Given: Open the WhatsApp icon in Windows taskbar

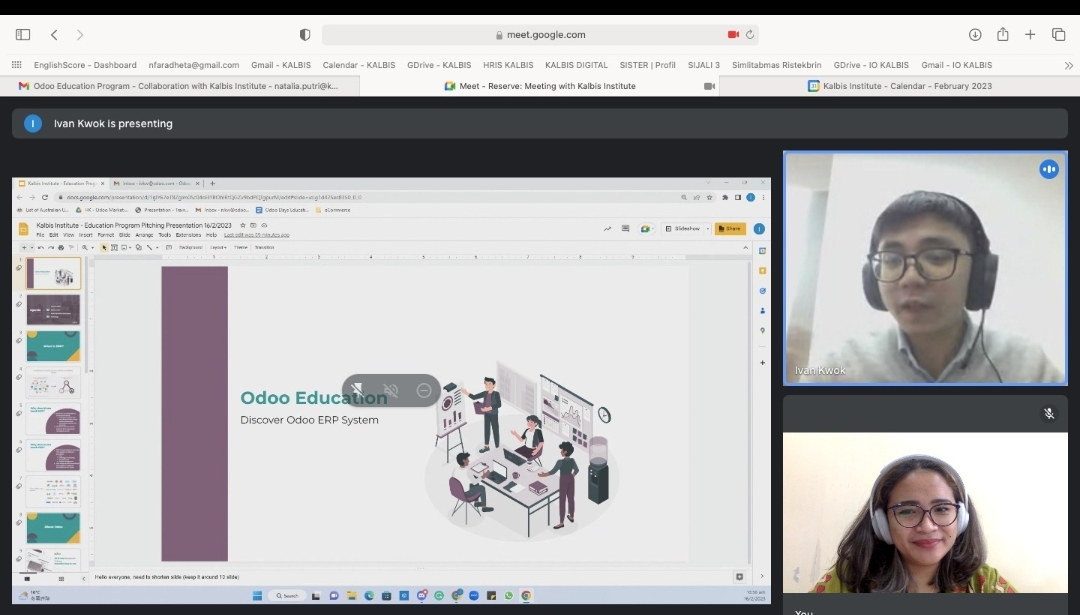Looking at the screenshot, I should 508,596.
